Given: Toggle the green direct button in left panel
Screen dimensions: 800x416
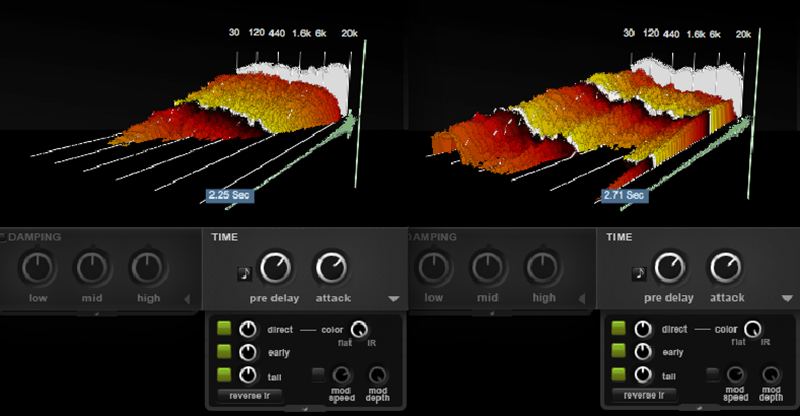Looking at the screenshot, I should click(225, 329).
